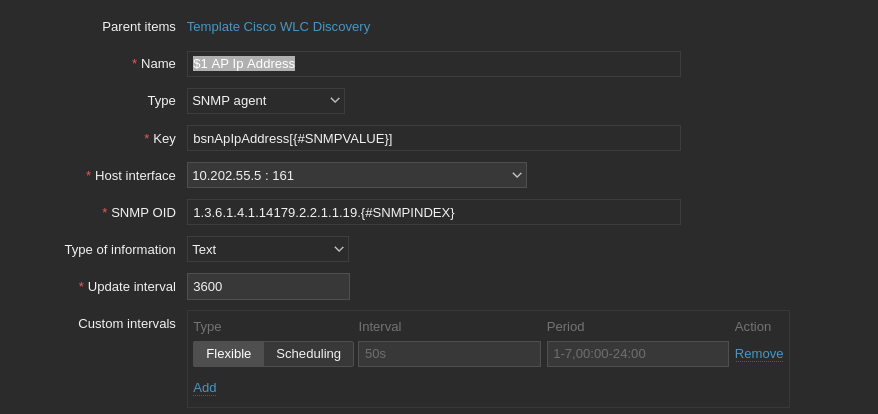Click into the SNMP OID field

pyautogui.click(x=433, y=212)
